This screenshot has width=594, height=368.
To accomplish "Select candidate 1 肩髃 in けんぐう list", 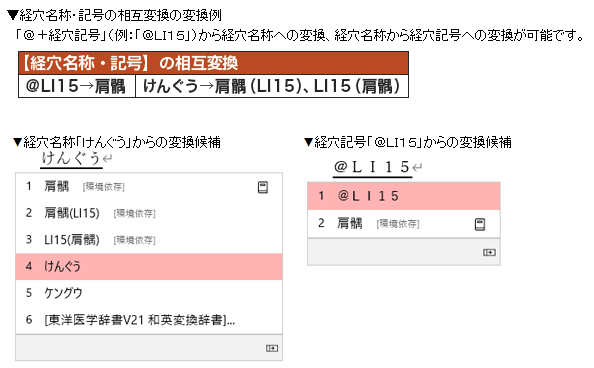I will coord(149,186).
